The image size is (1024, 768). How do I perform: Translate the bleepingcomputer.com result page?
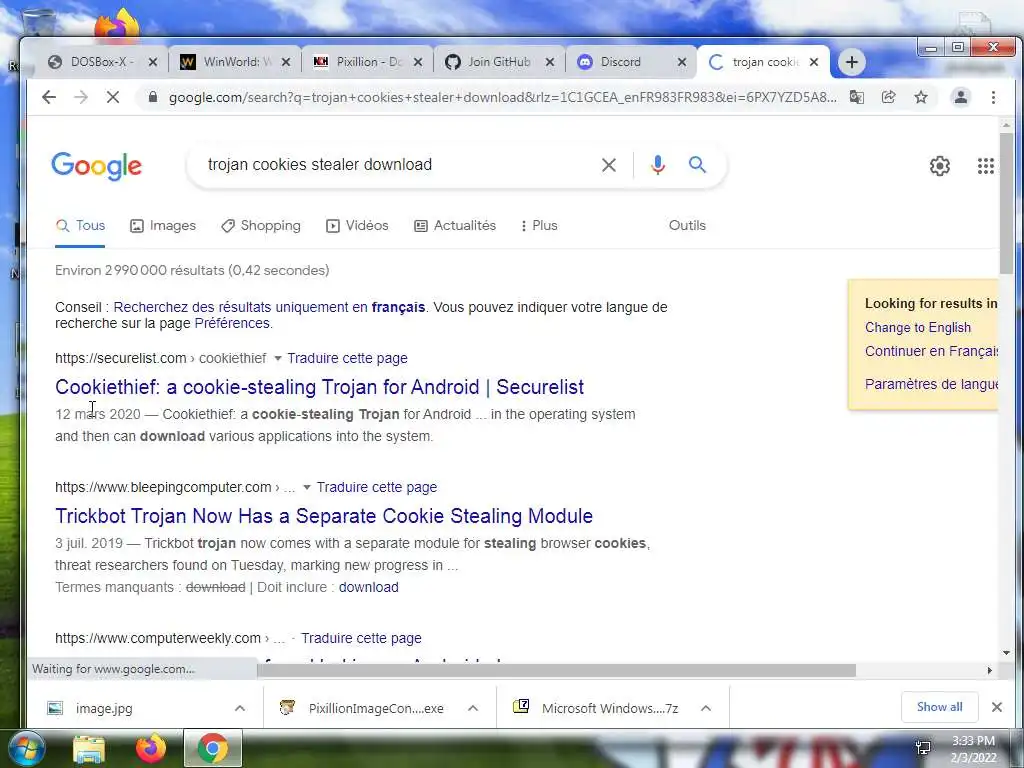pos(377,488)
